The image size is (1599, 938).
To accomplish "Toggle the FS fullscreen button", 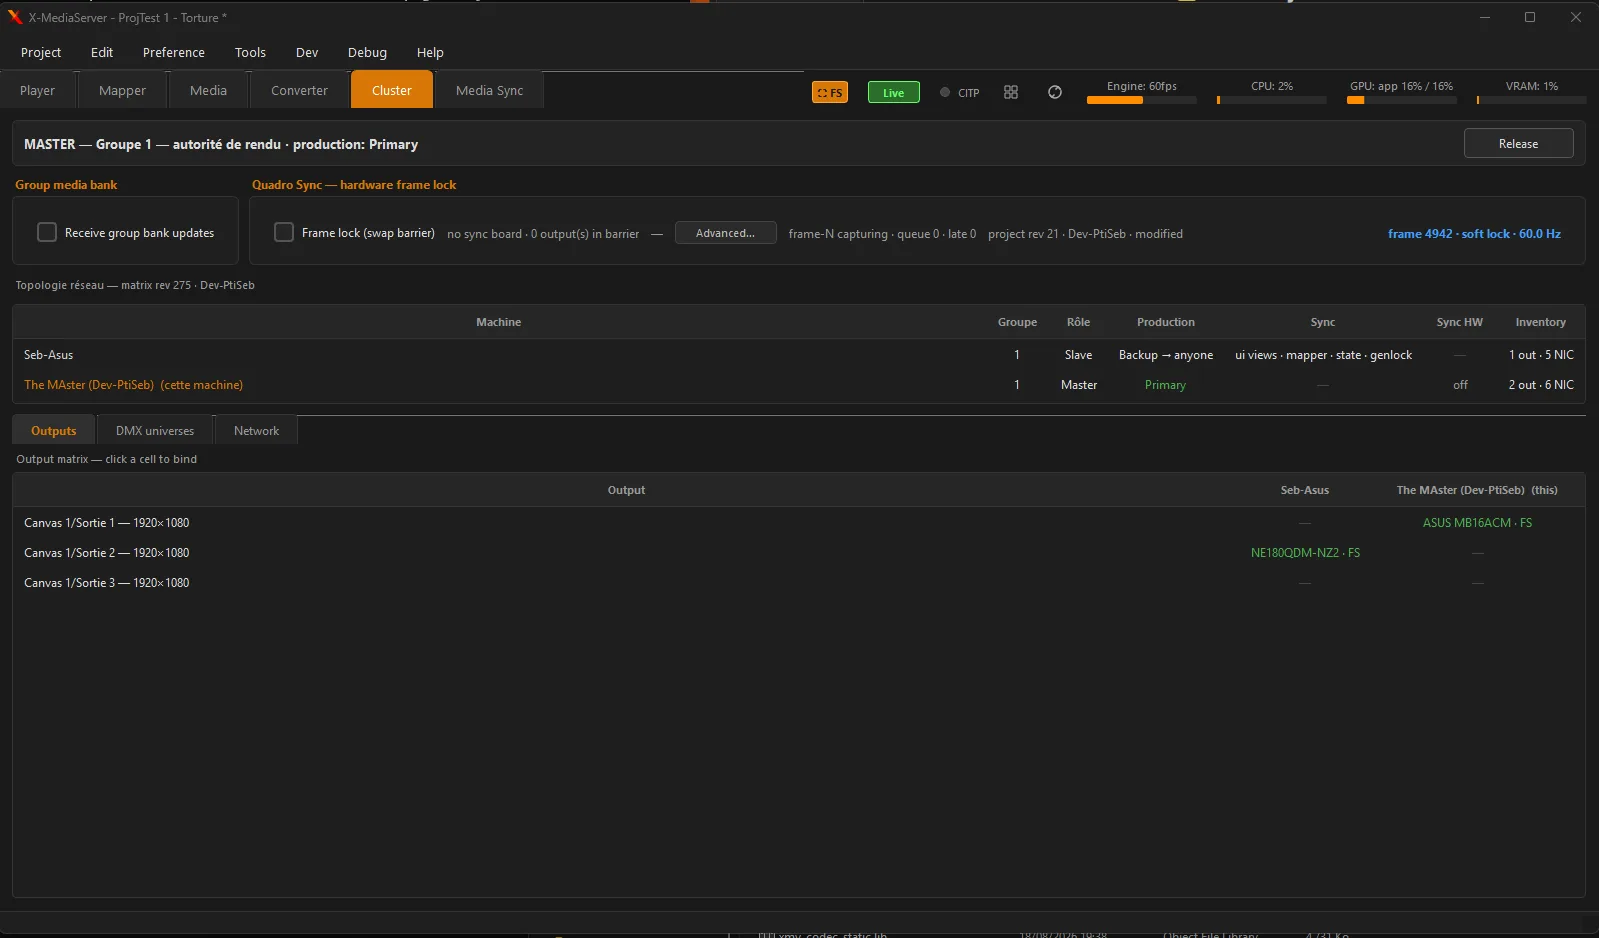I will click(x=829, y=93).
